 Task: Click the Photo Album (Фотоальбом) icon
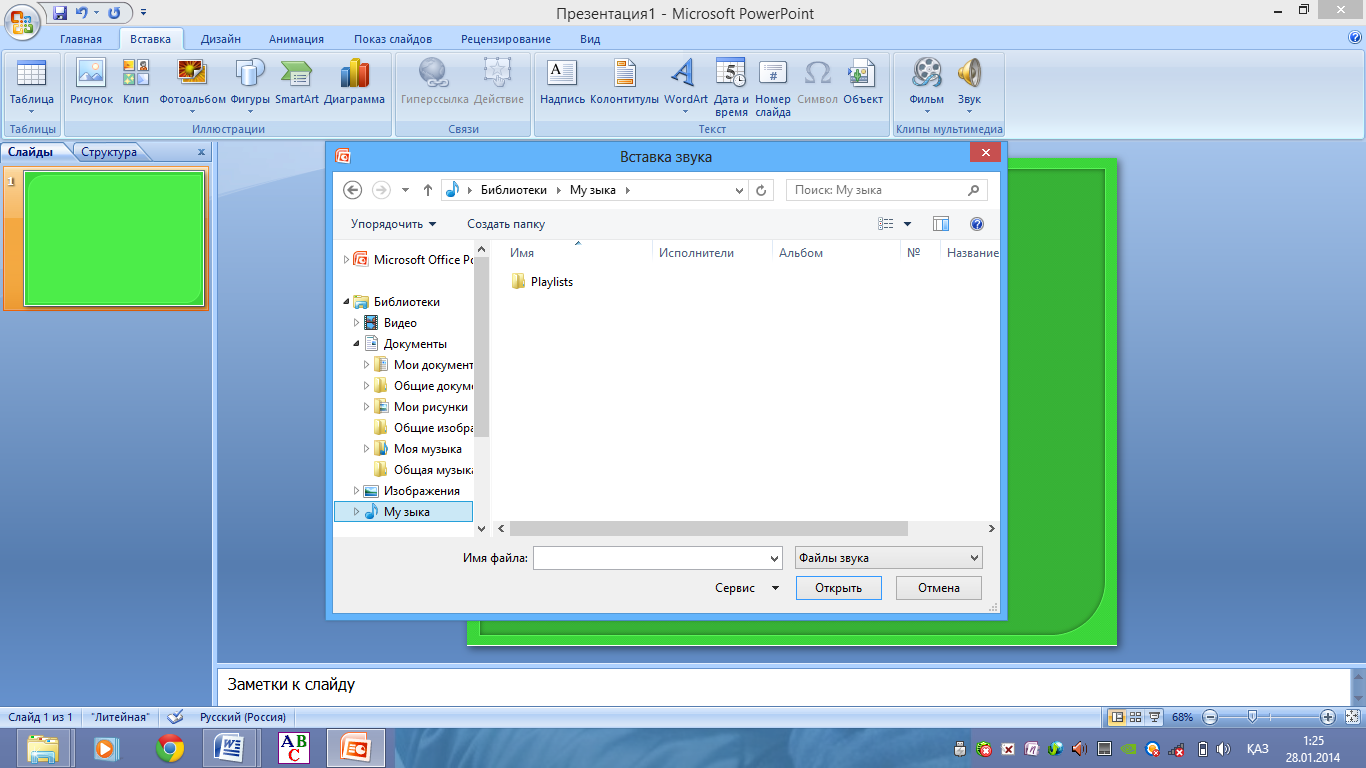(192, 74)
